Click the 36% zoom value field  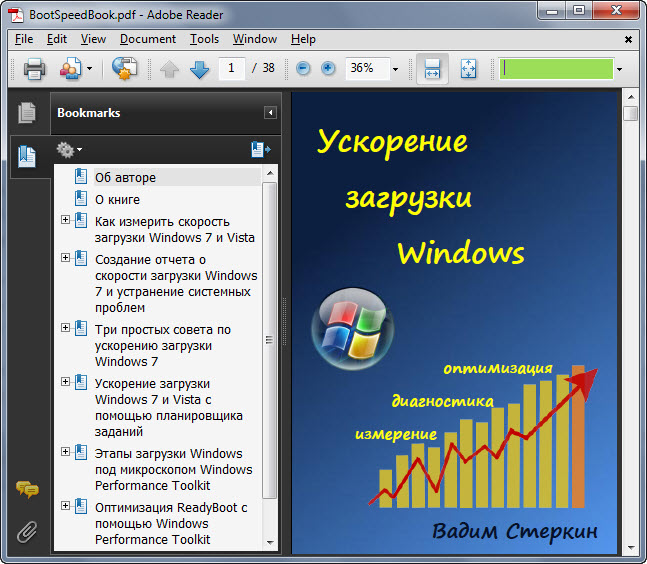(367, 68)
